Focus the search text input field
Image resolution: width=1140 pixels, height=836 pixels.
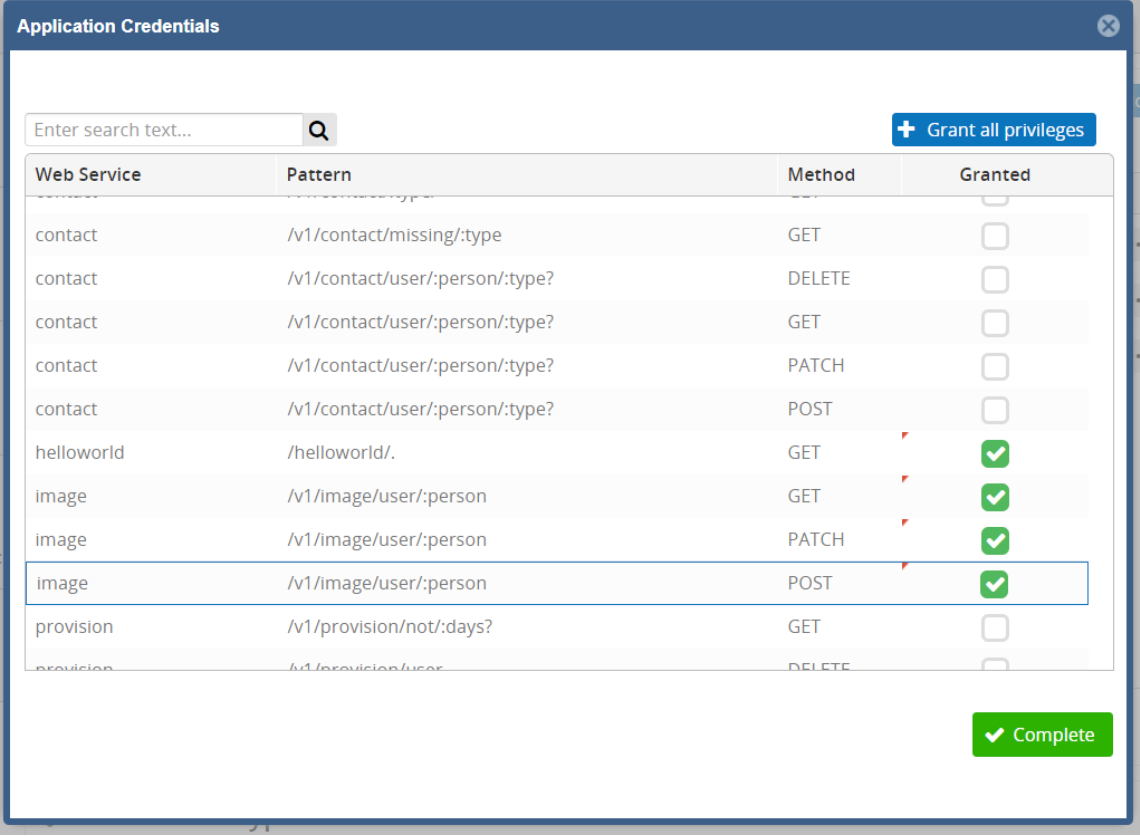pos(164,130)
